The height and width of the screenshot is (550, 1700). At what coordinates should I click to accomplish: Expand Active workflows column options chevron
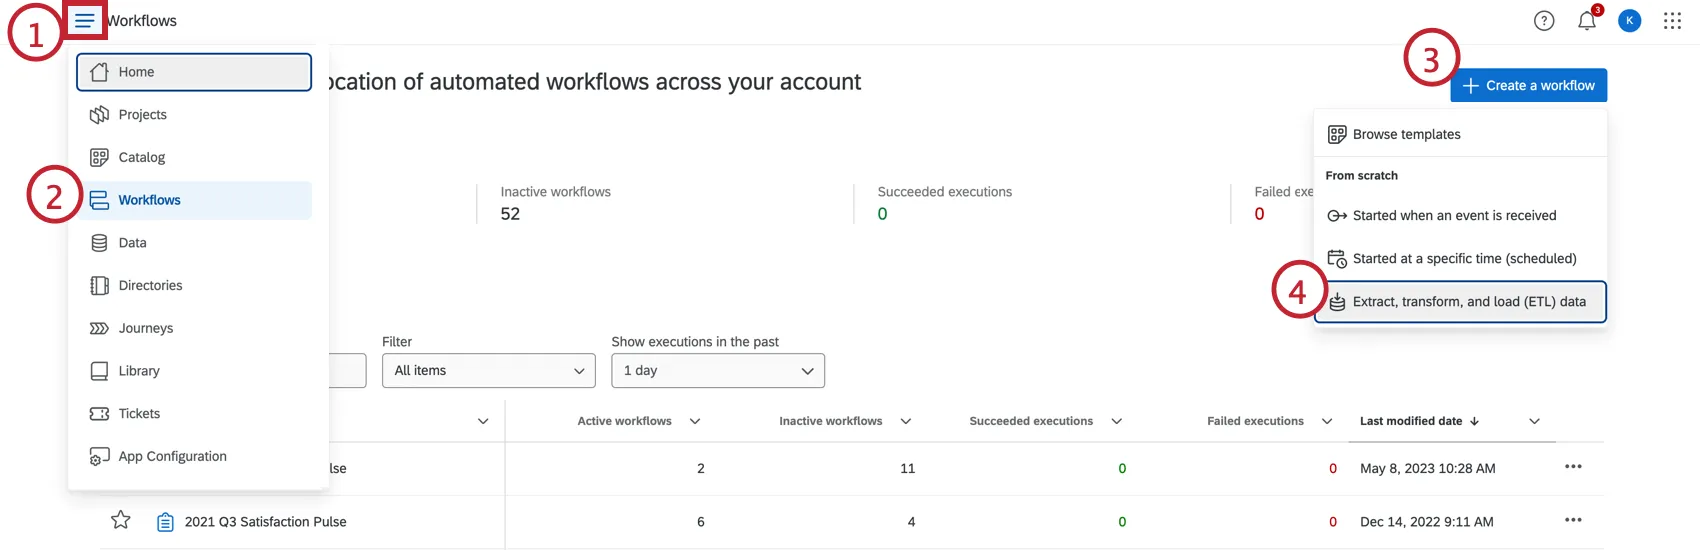point(695,421)
